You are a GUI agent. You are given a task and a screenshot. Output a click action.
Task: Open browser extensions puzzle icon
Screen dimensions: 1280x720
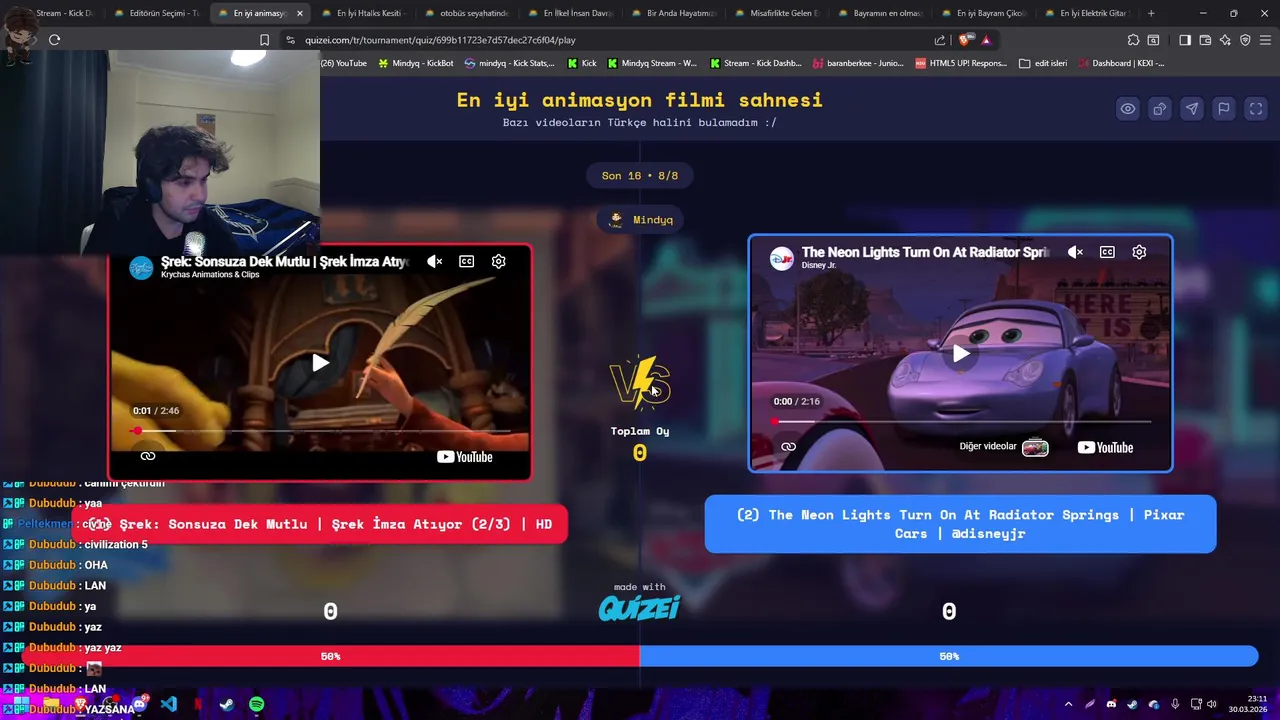(x=1133, y=40)
